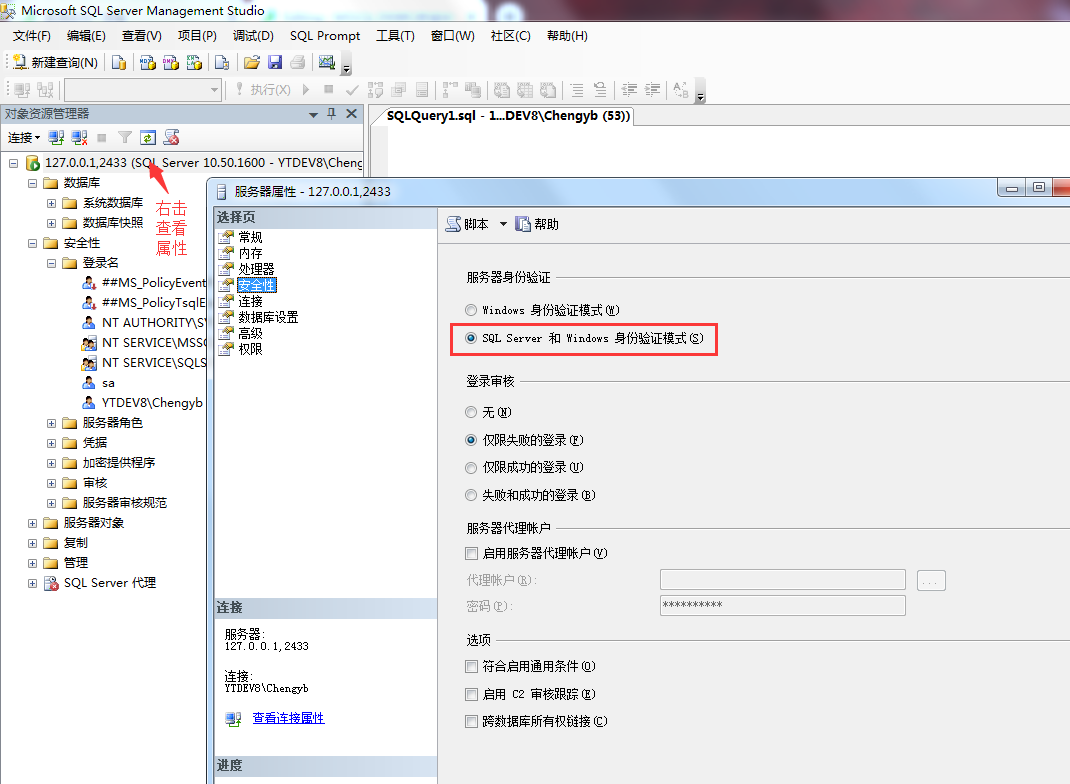1070x784 pixels.
Task: Open the 工具(T) menu
Action: 395,35
